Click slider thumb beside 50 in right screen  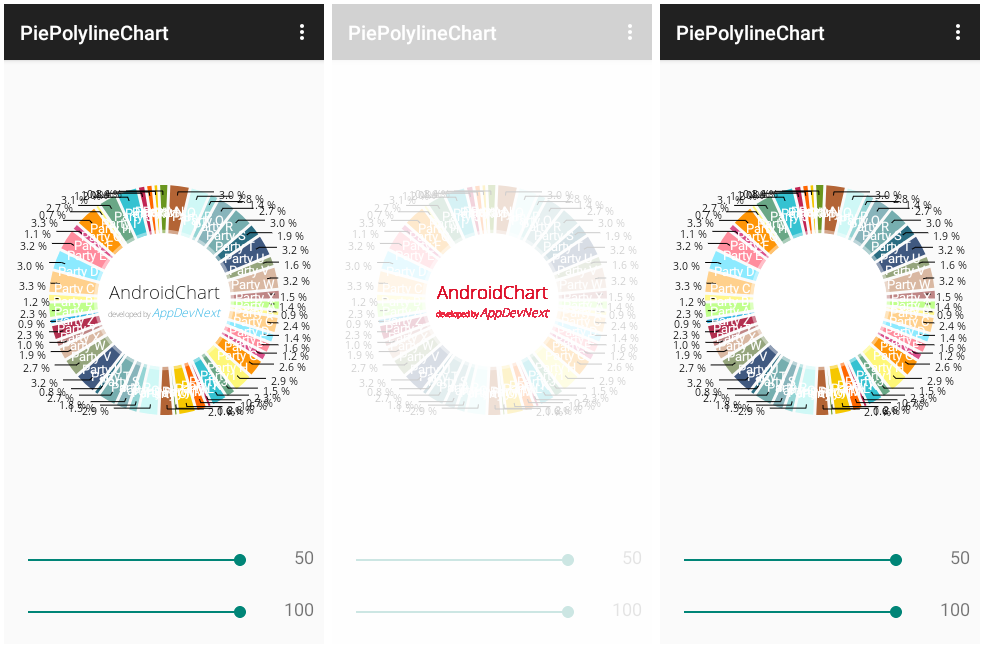point(896,560)
